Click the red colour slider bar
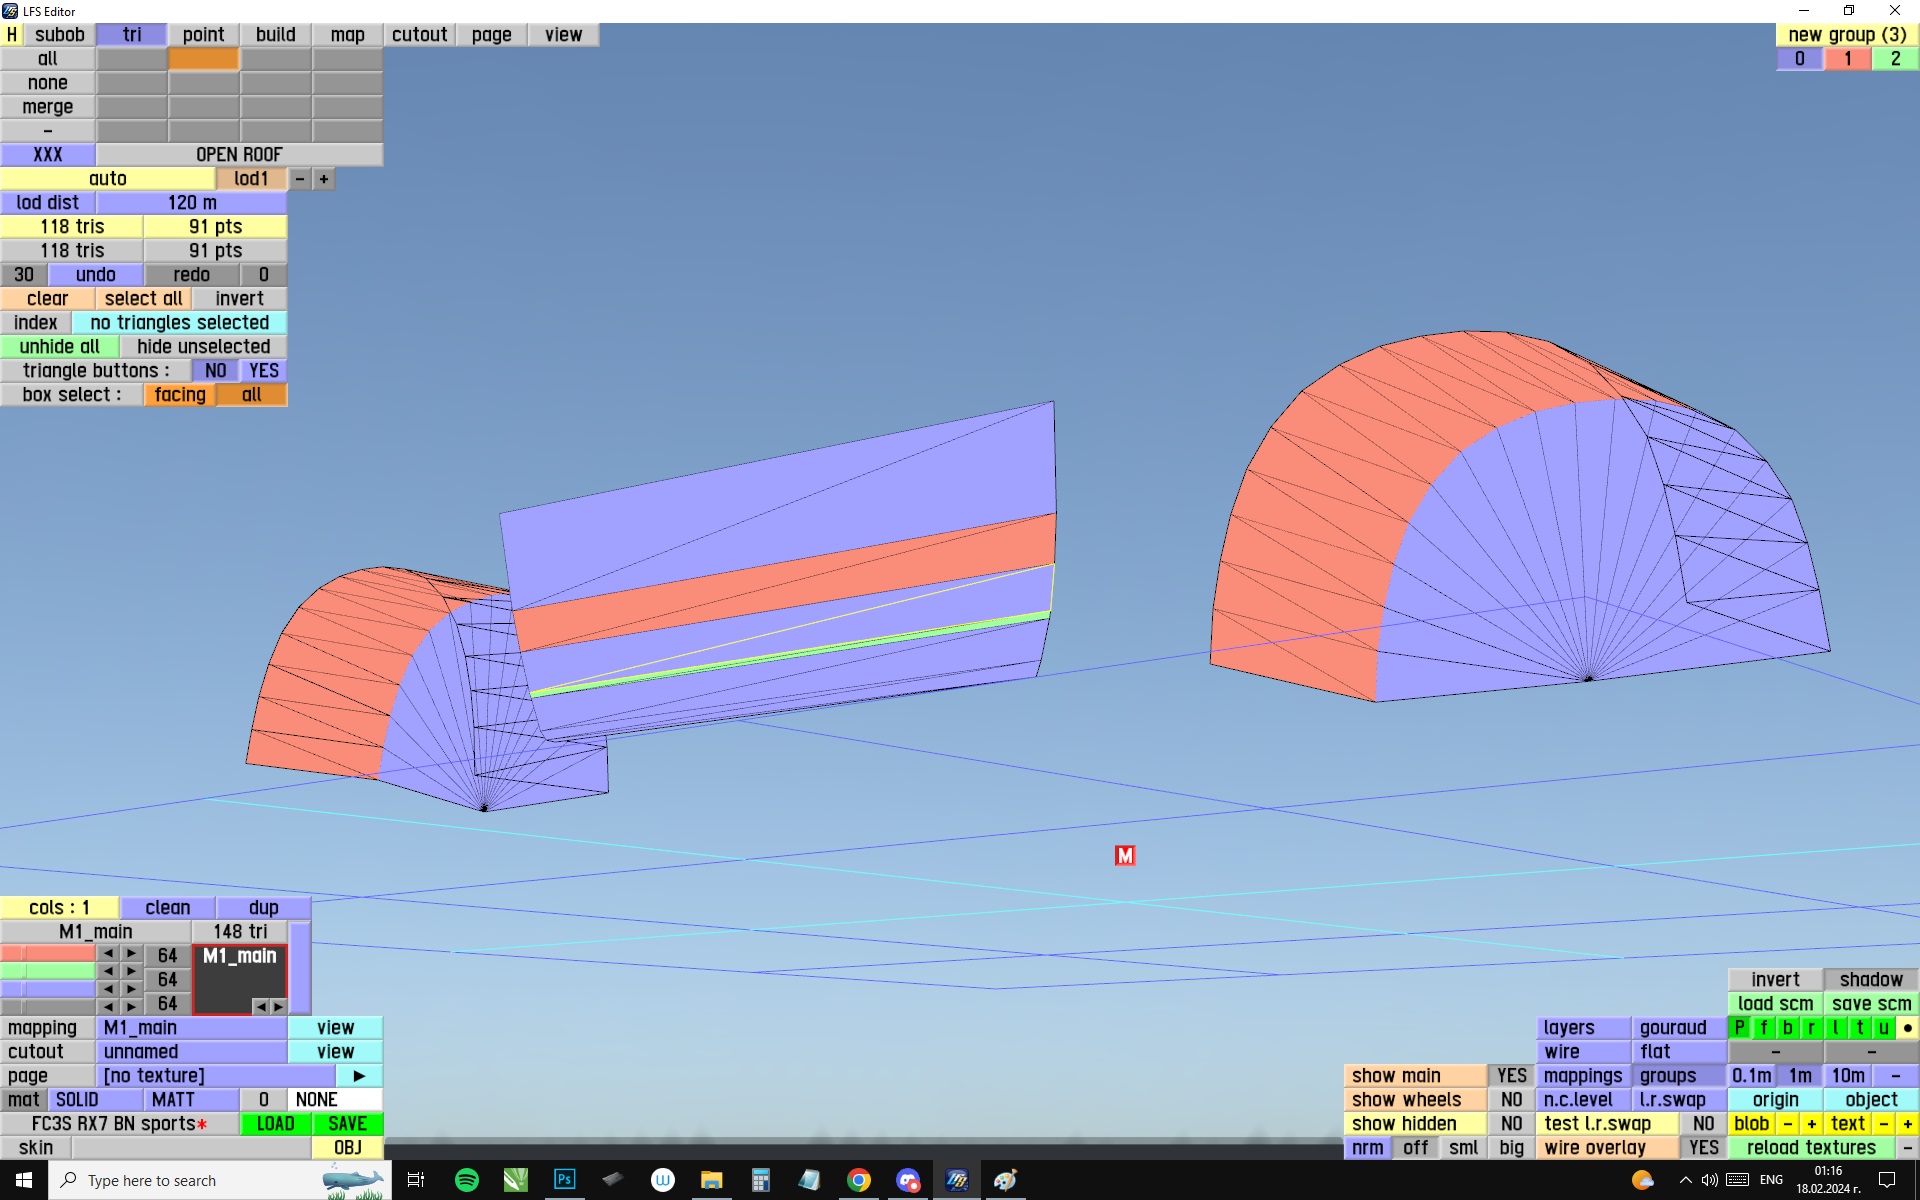Image resolution: width=1920 pixels, height=1200 pixels. (x=48, y=954)
